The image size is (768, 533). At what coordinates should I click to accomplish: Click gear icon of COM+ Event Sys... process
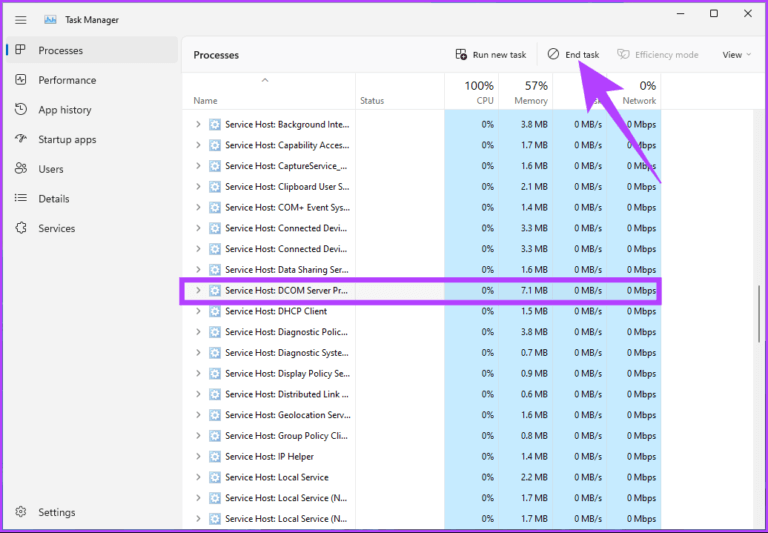click(x=215, y=207)
